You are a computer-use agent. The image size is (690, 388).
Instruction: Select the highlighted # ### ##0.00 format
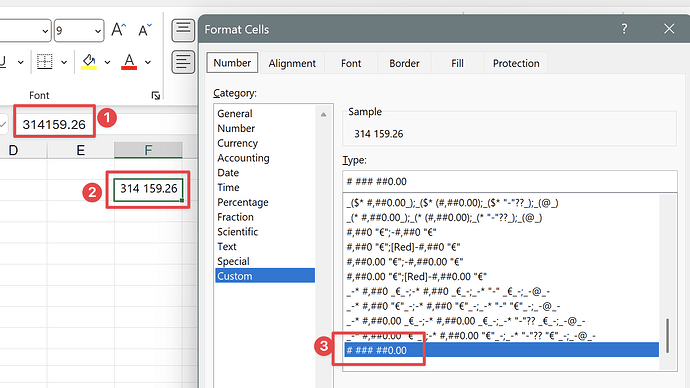pyautogui.click(x=501, y=350)
